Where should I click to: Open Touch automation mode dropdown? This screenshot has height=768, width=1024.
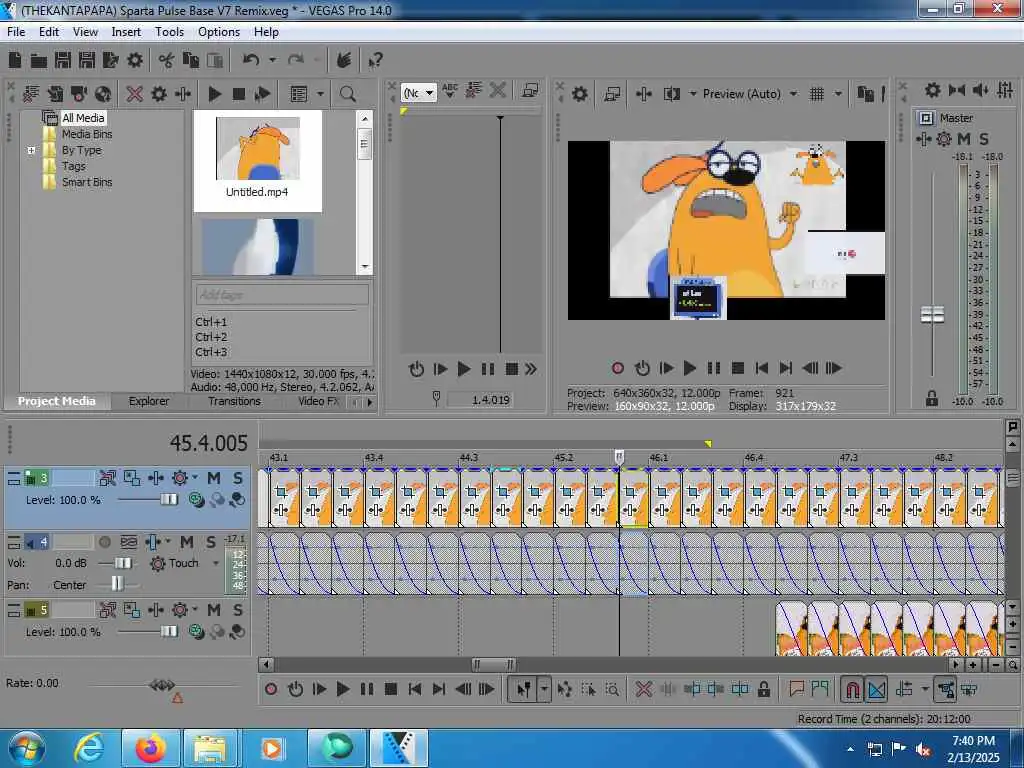[x=216, y=563]
